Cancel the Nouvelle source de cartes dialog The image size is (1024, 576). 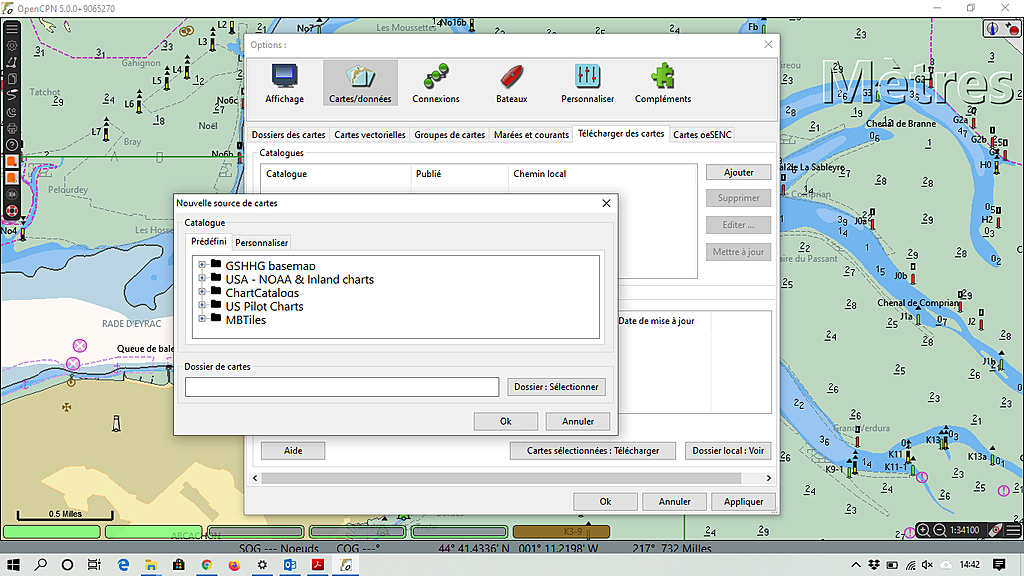coord(578,421)
